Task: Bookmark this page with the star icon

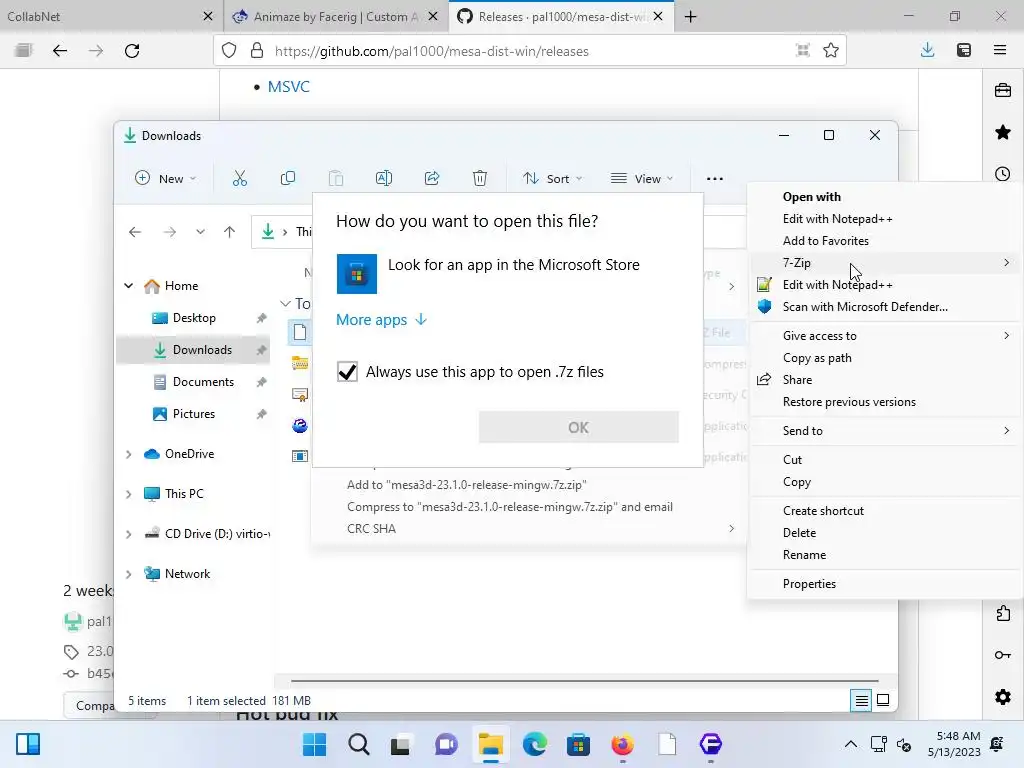Action: (831, 50)
